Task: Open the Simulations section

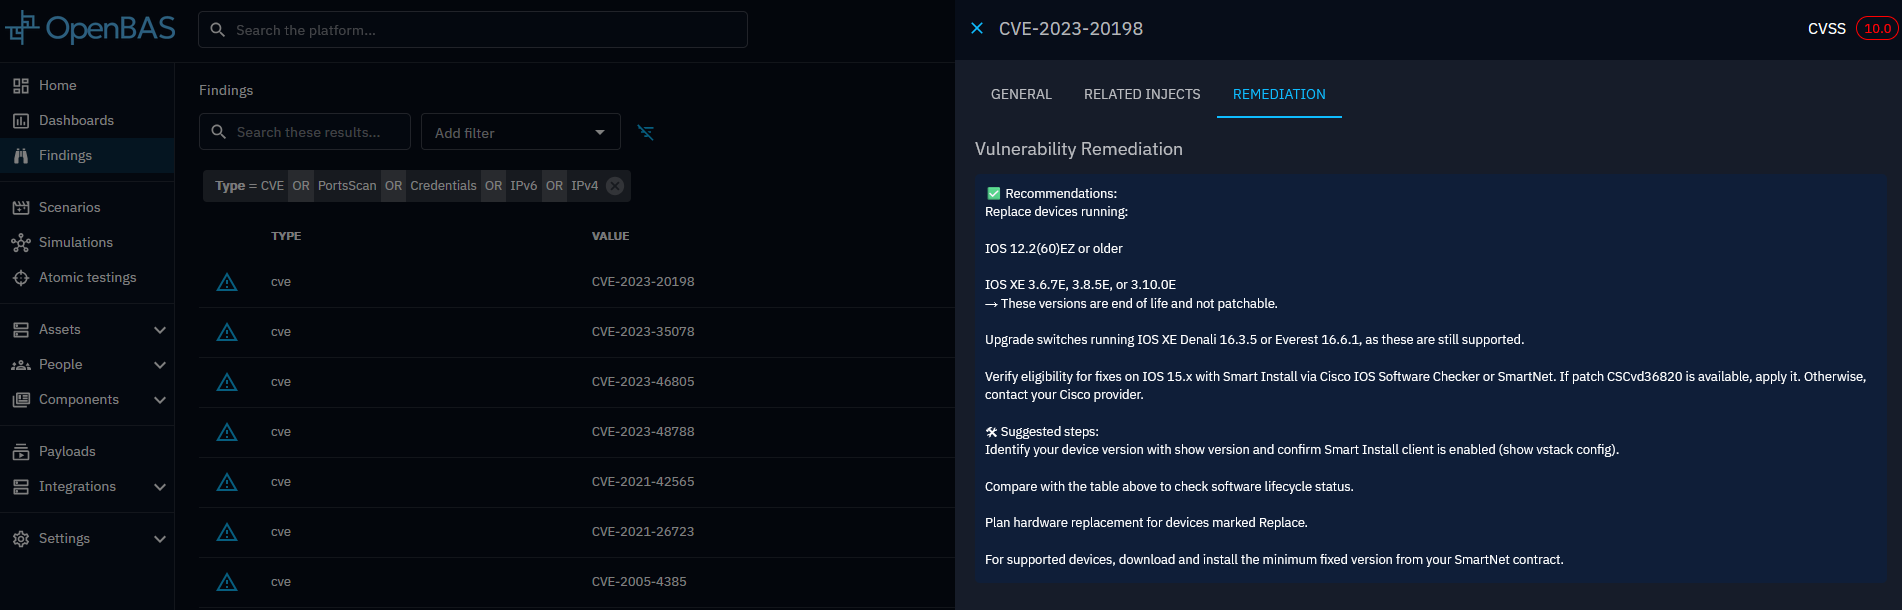Action: tap(75, 243)
